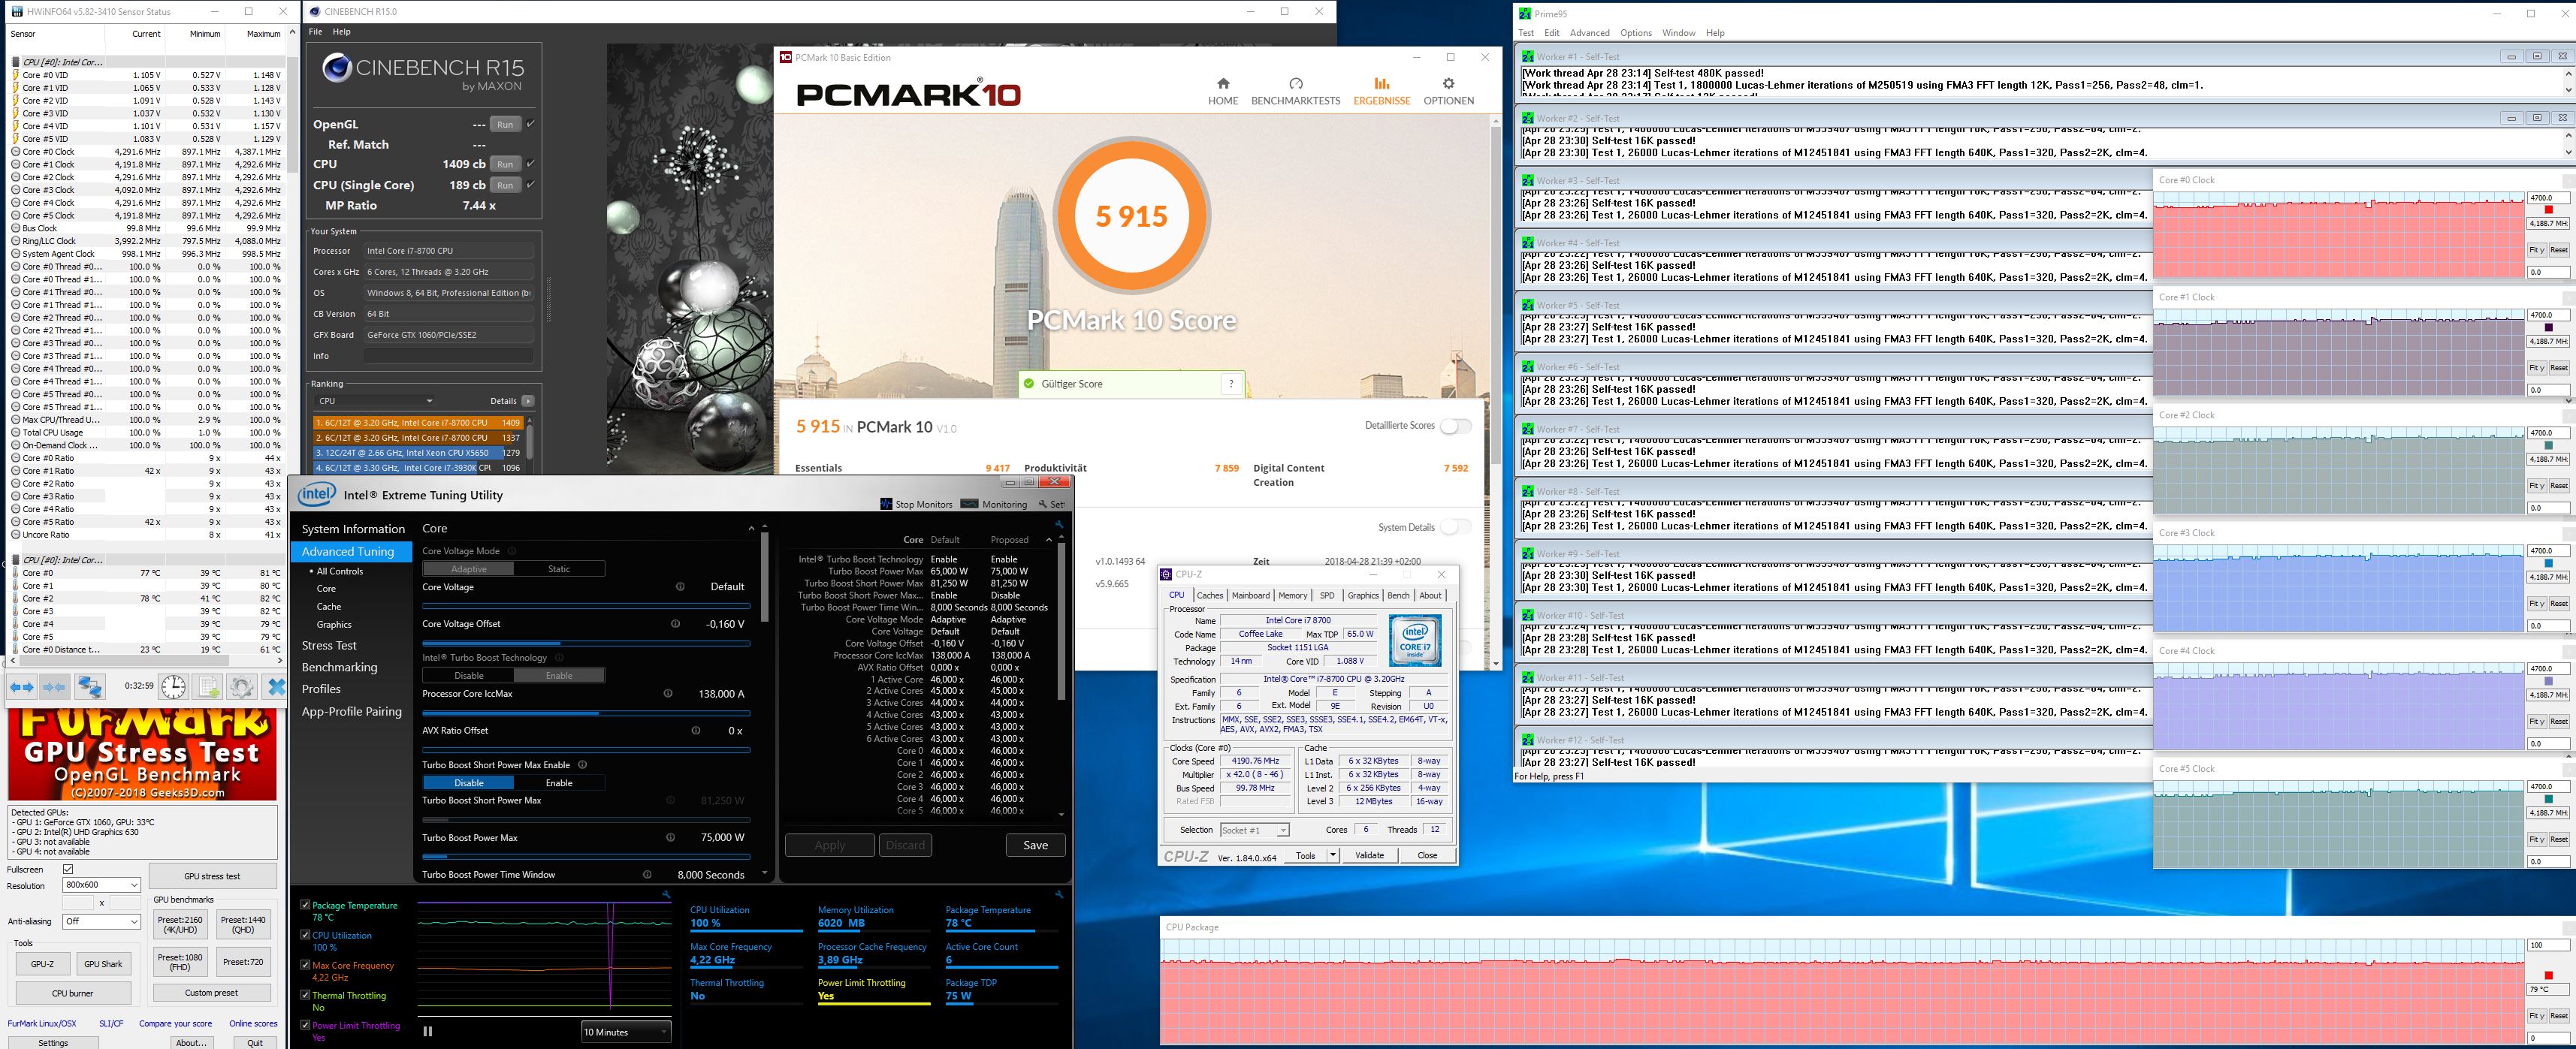
Task: Open XTU graph 10 Minutes dropdown
Action: 626,1032
